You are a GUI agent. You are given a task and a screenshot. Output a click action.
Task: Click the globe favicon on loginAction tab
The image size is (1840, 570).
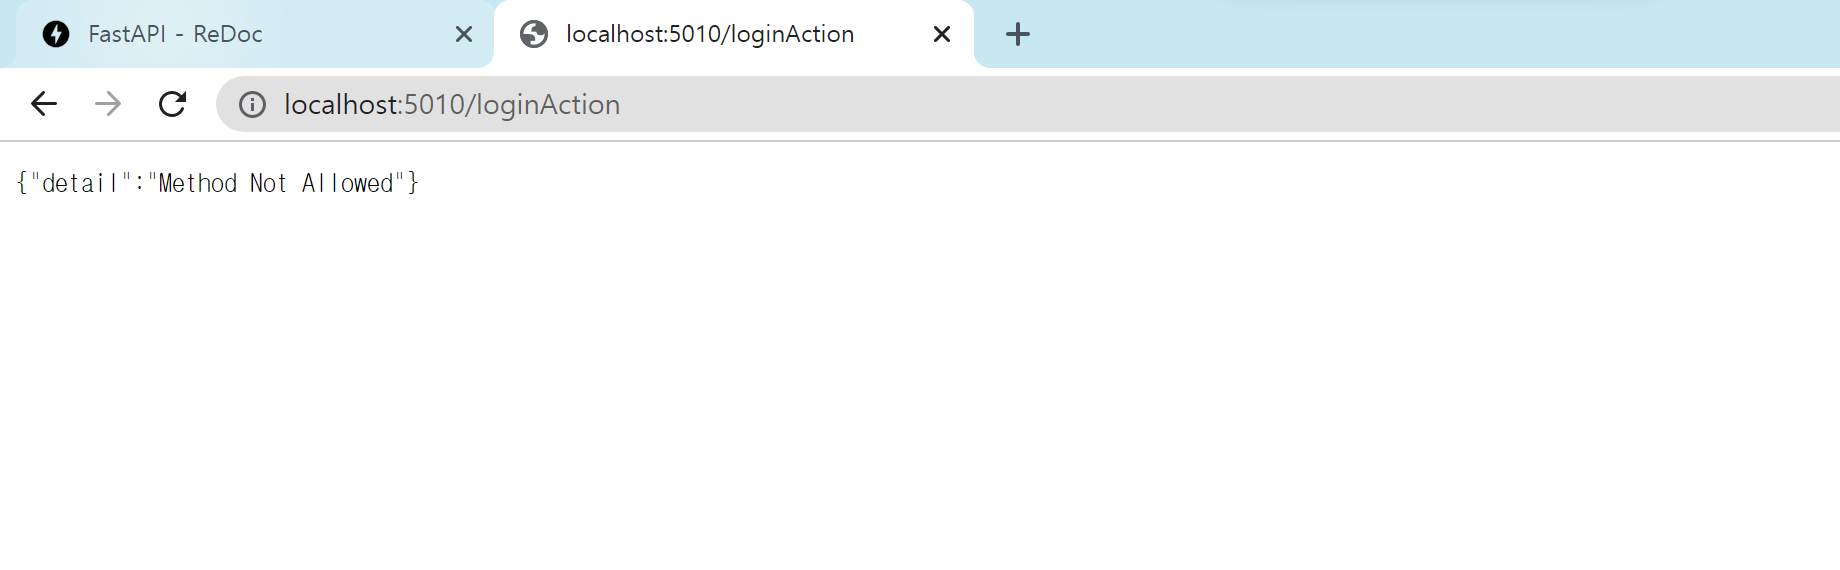(x=534, y=34)
